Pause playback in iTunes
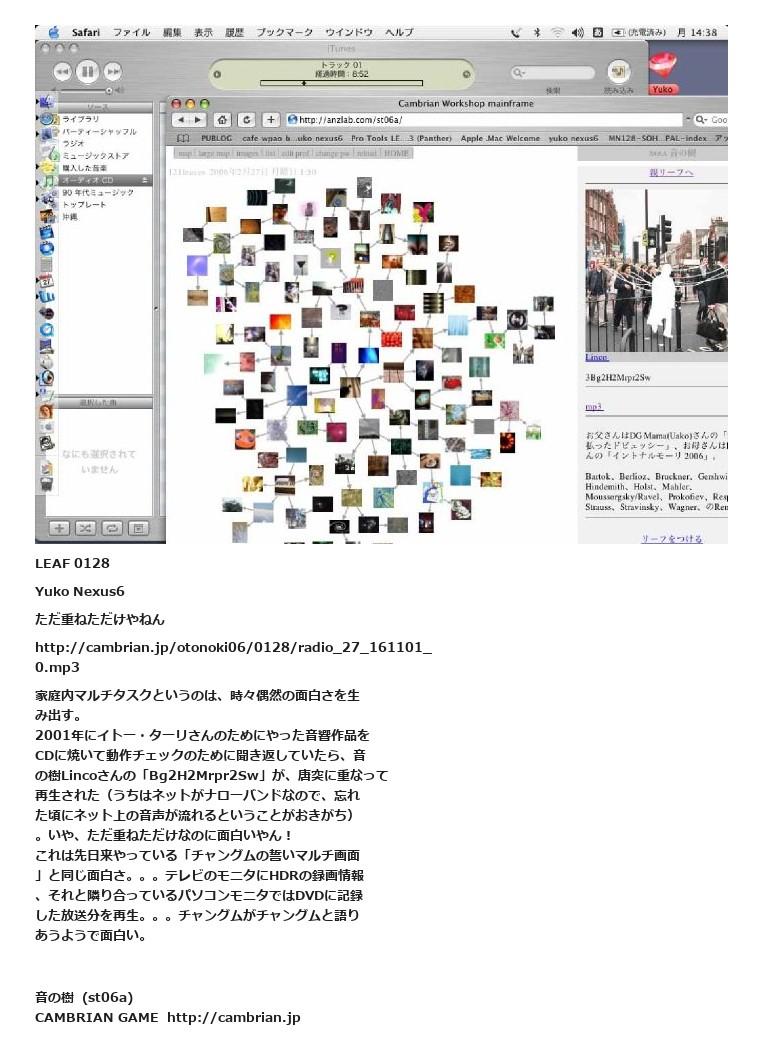The image size is (763, 1042). pos(87,71)
